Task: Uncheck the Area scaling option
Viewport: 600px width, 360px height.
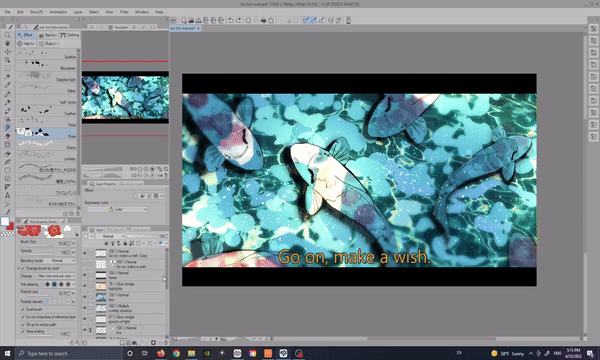Action: [23, 331]
